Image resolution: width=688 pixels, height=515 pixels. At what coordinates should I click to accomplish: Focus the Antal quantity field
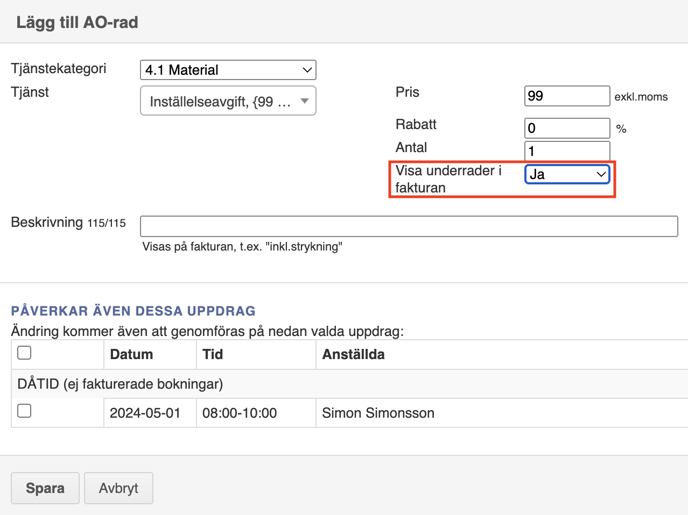point(567,151)
